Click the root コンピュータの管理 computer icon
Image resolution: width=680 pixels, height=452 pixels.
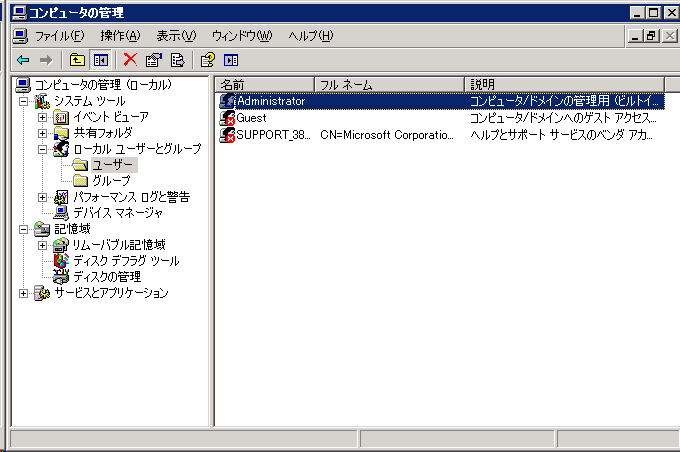23,85
